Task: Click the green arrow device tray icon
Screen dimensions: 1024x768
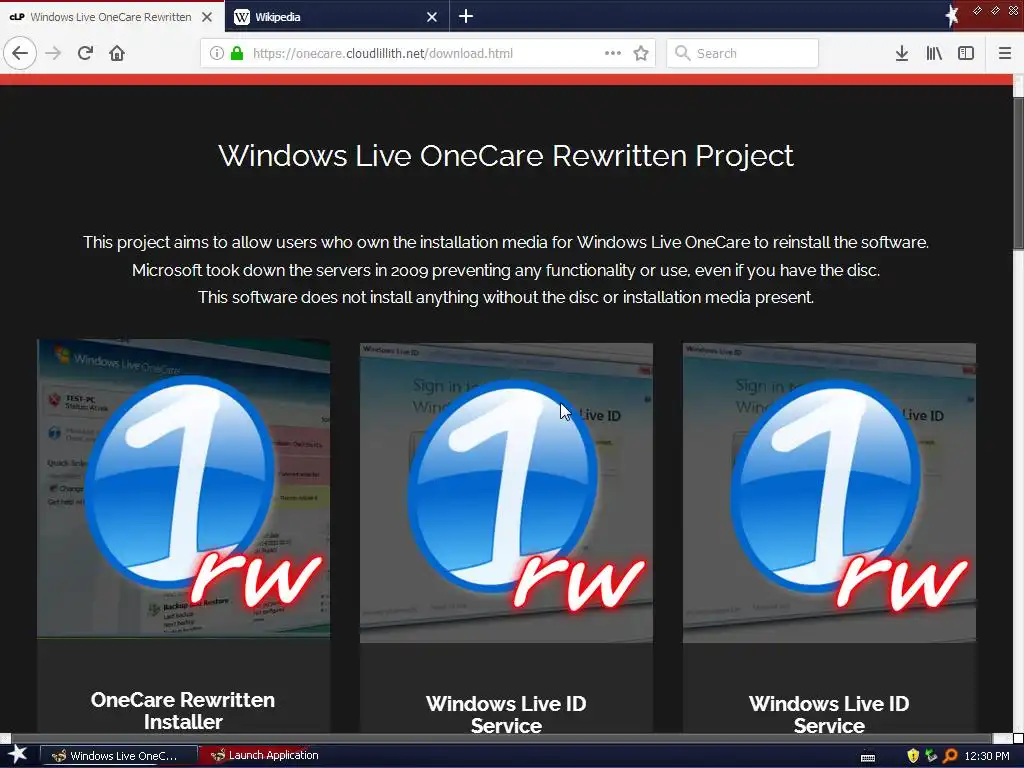Action: click(931, 756)
